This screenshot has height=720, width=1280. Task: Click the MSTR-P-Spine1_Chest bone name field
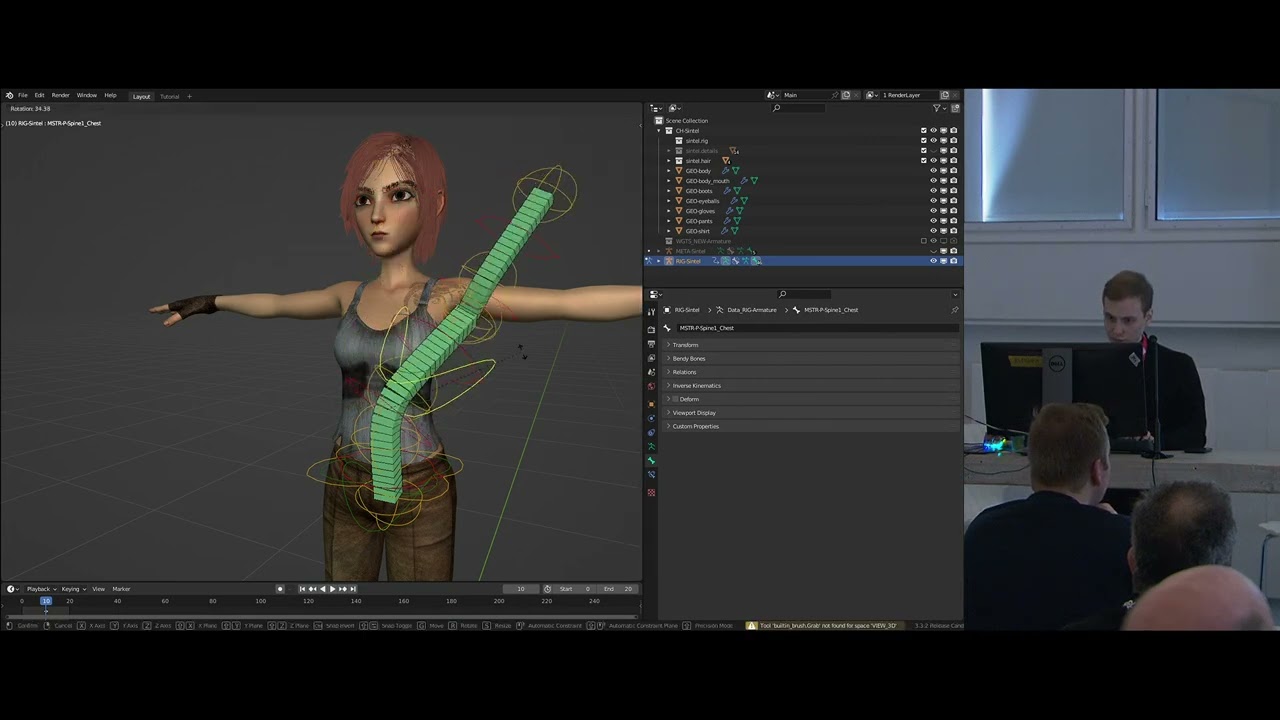818,328
